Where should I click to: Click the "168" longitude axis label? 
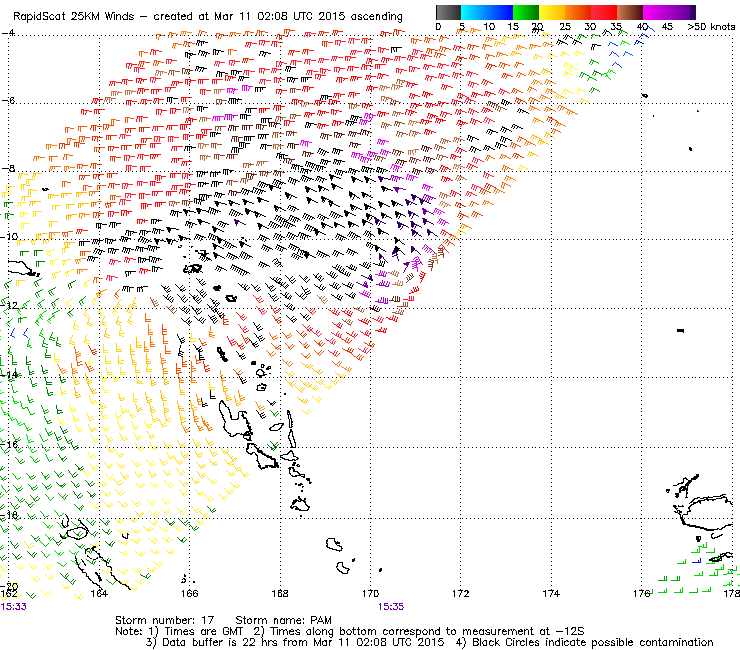(x=280, y=594)
